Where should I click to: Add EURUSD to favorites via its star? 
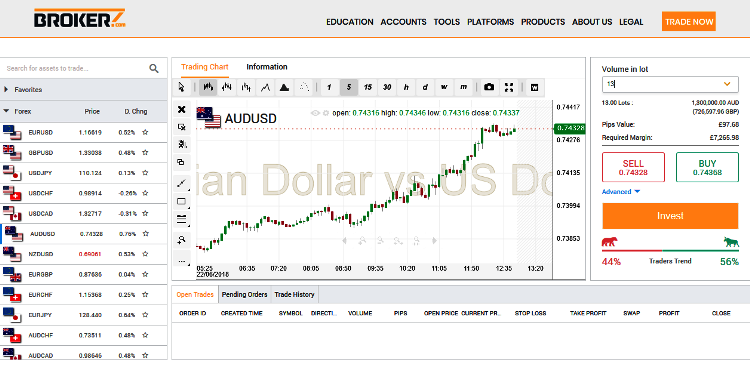click(145, 132)
